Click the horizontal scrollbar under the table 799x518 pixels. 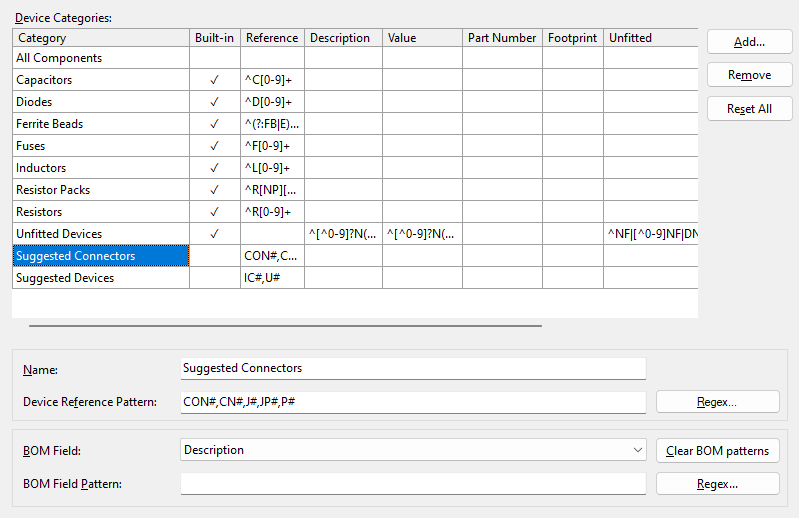[285, 325]
